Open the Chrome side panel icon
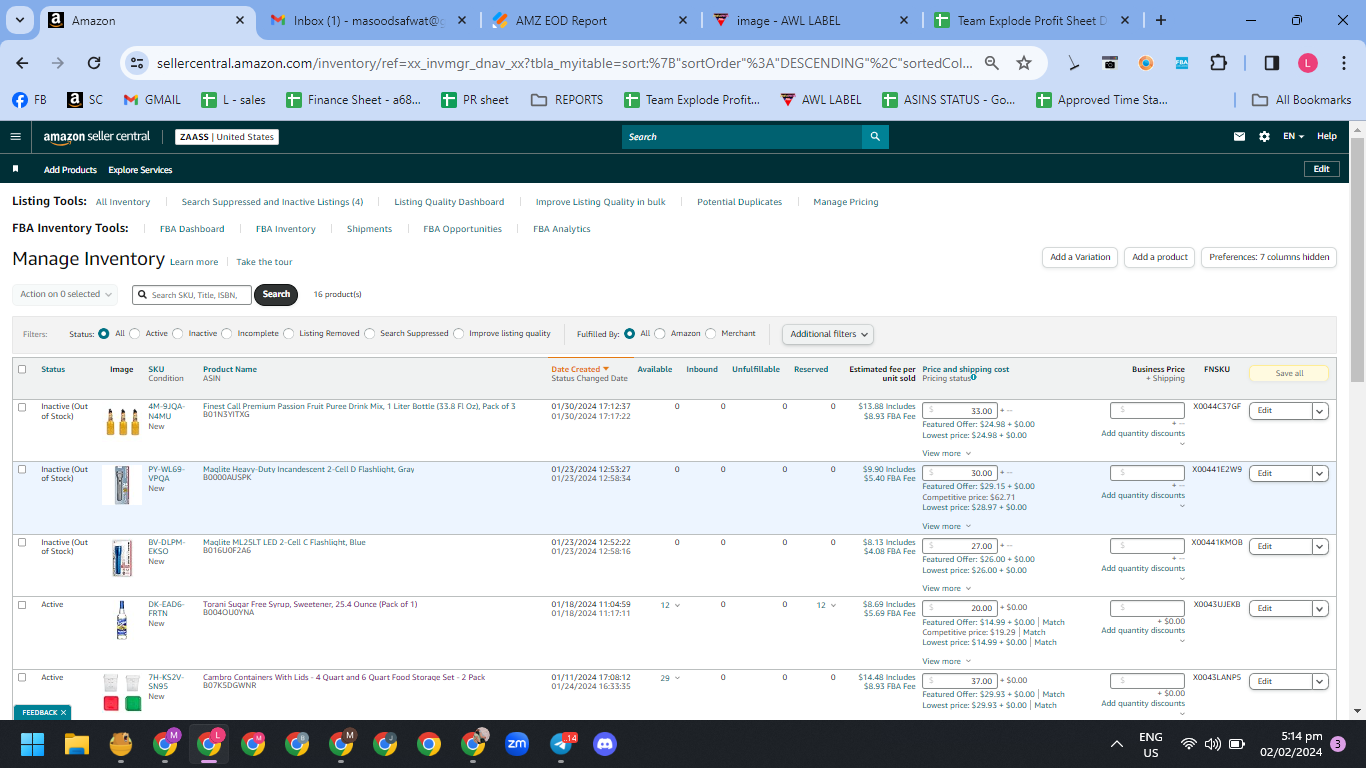 (1271, 63)
